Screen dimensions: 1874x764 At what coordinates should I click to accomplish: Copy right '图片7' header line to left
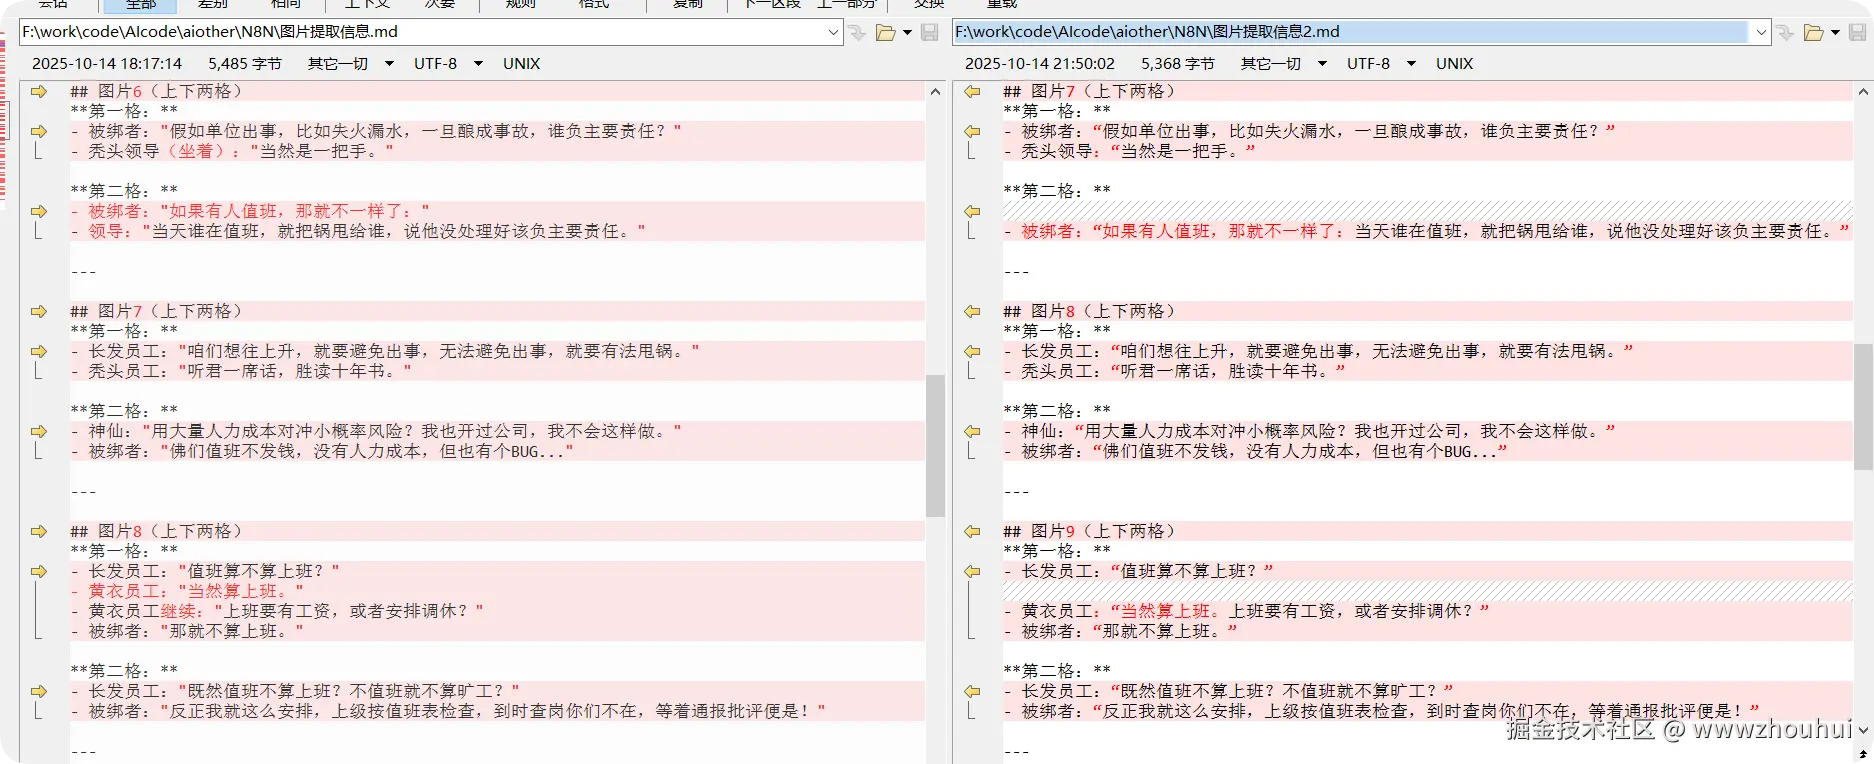(972, 92)
